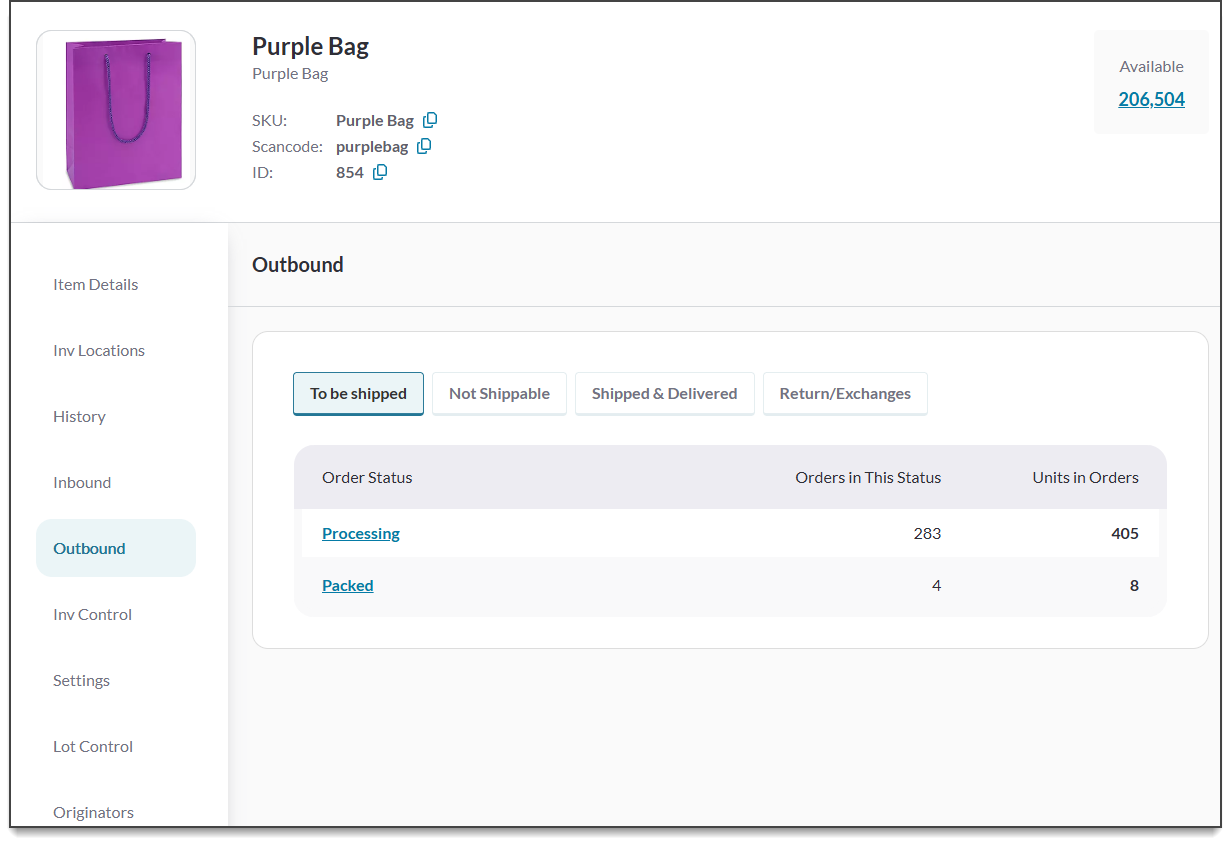Open item Settings in sidebar
This screenshot has width=1231, height=846.
[x=81, y=680]
